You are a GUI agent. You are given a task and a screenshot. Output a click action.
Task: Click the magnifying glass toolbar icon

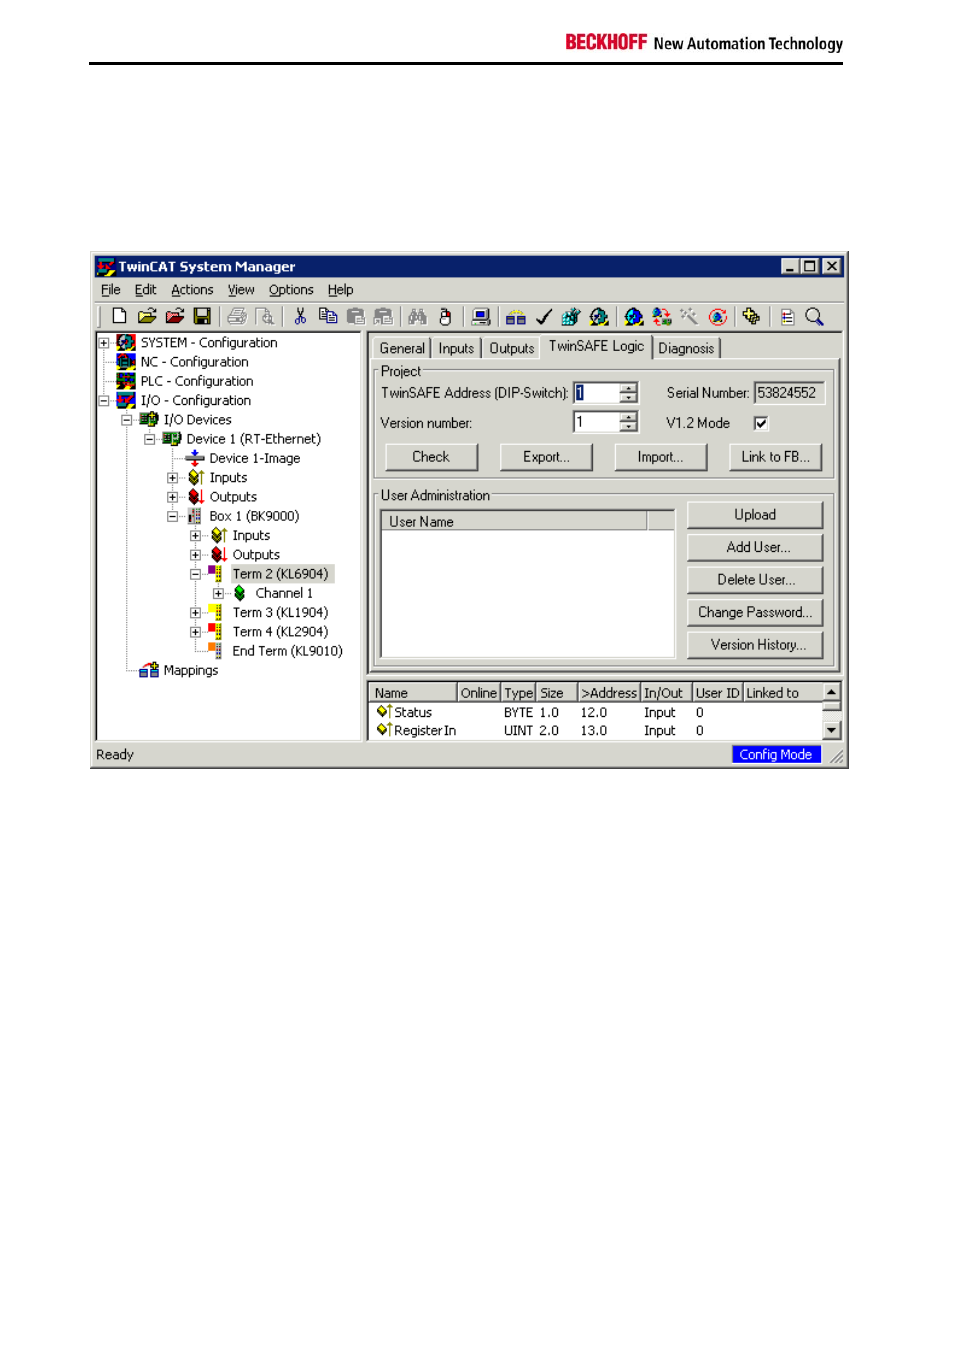point(815,316)
